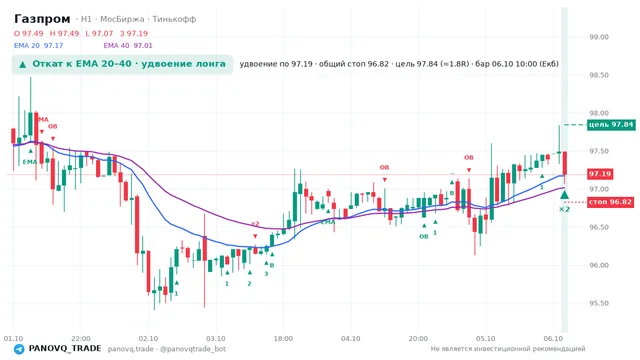This screenshot has width=640, height=360.
Task: Click the Тинькофф broker label
Action: point(174,19)
